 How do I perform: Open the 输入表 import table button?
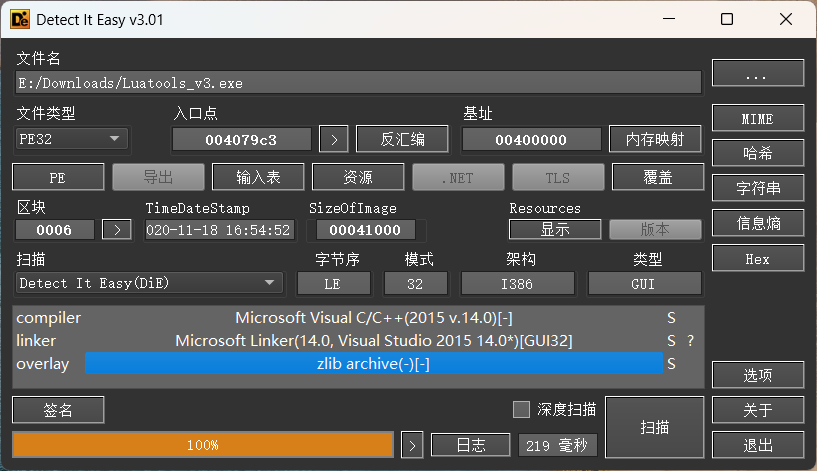coord(258,177)
